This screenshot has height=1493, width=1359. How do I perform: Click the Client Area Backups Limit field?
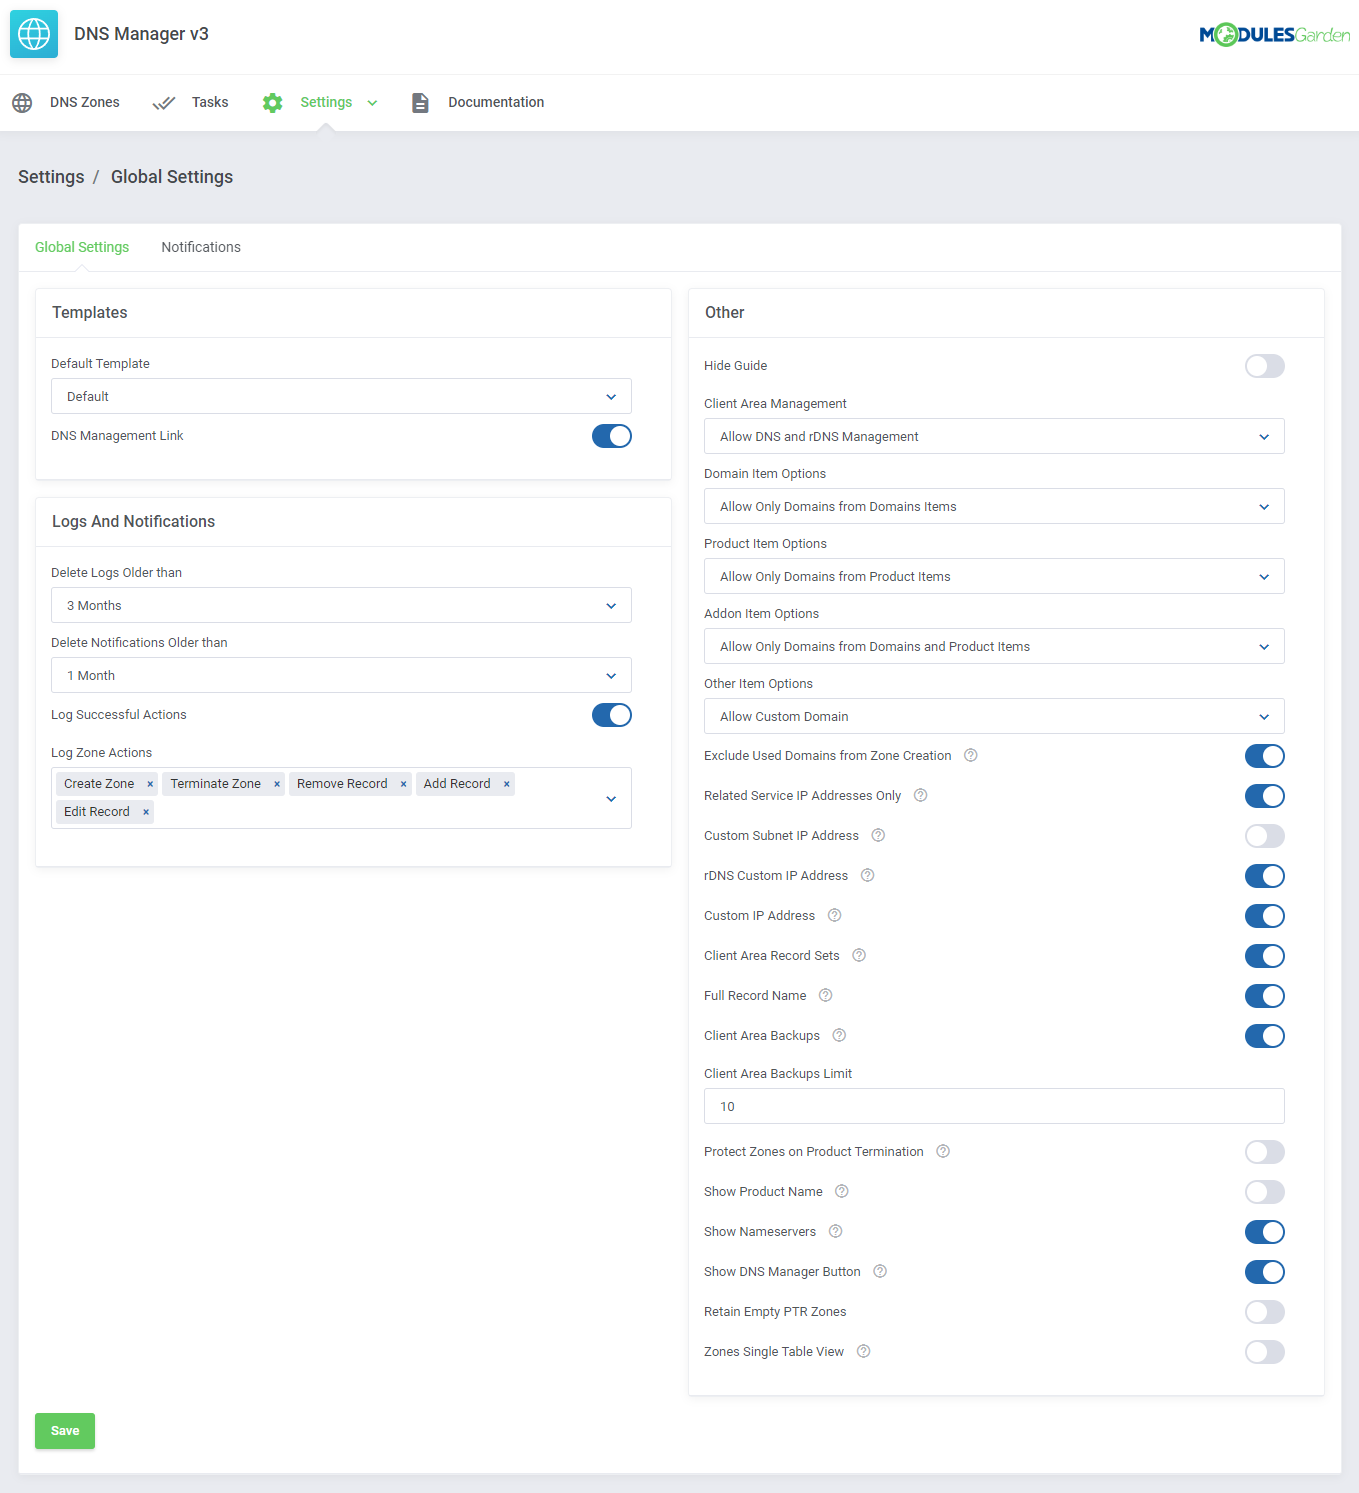click(x=994, y=1106)
